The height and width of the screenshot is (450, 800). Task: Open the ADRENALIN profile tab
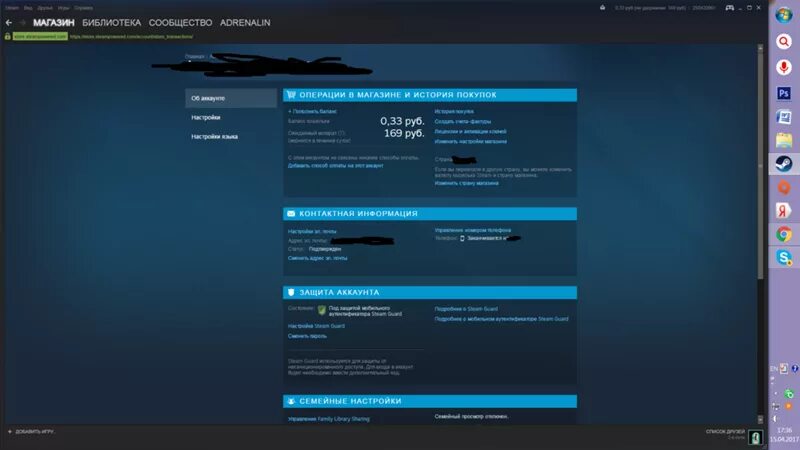click(x=245, y=22)
